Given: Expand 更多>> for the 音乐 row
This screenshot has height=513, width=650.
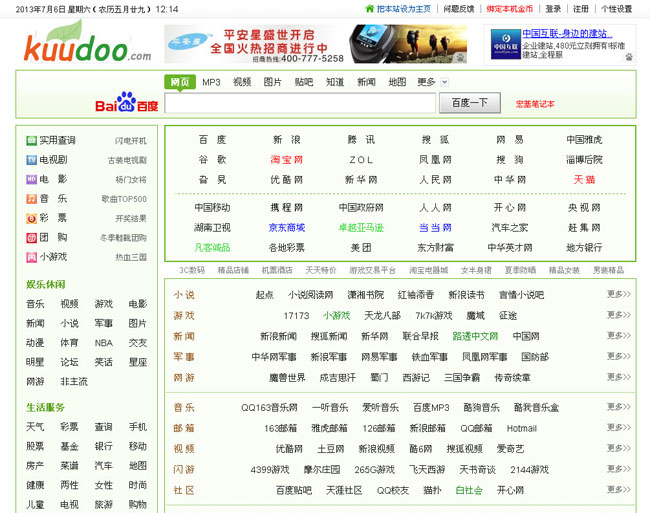Looking at the screenshot, I should point(618,407).
